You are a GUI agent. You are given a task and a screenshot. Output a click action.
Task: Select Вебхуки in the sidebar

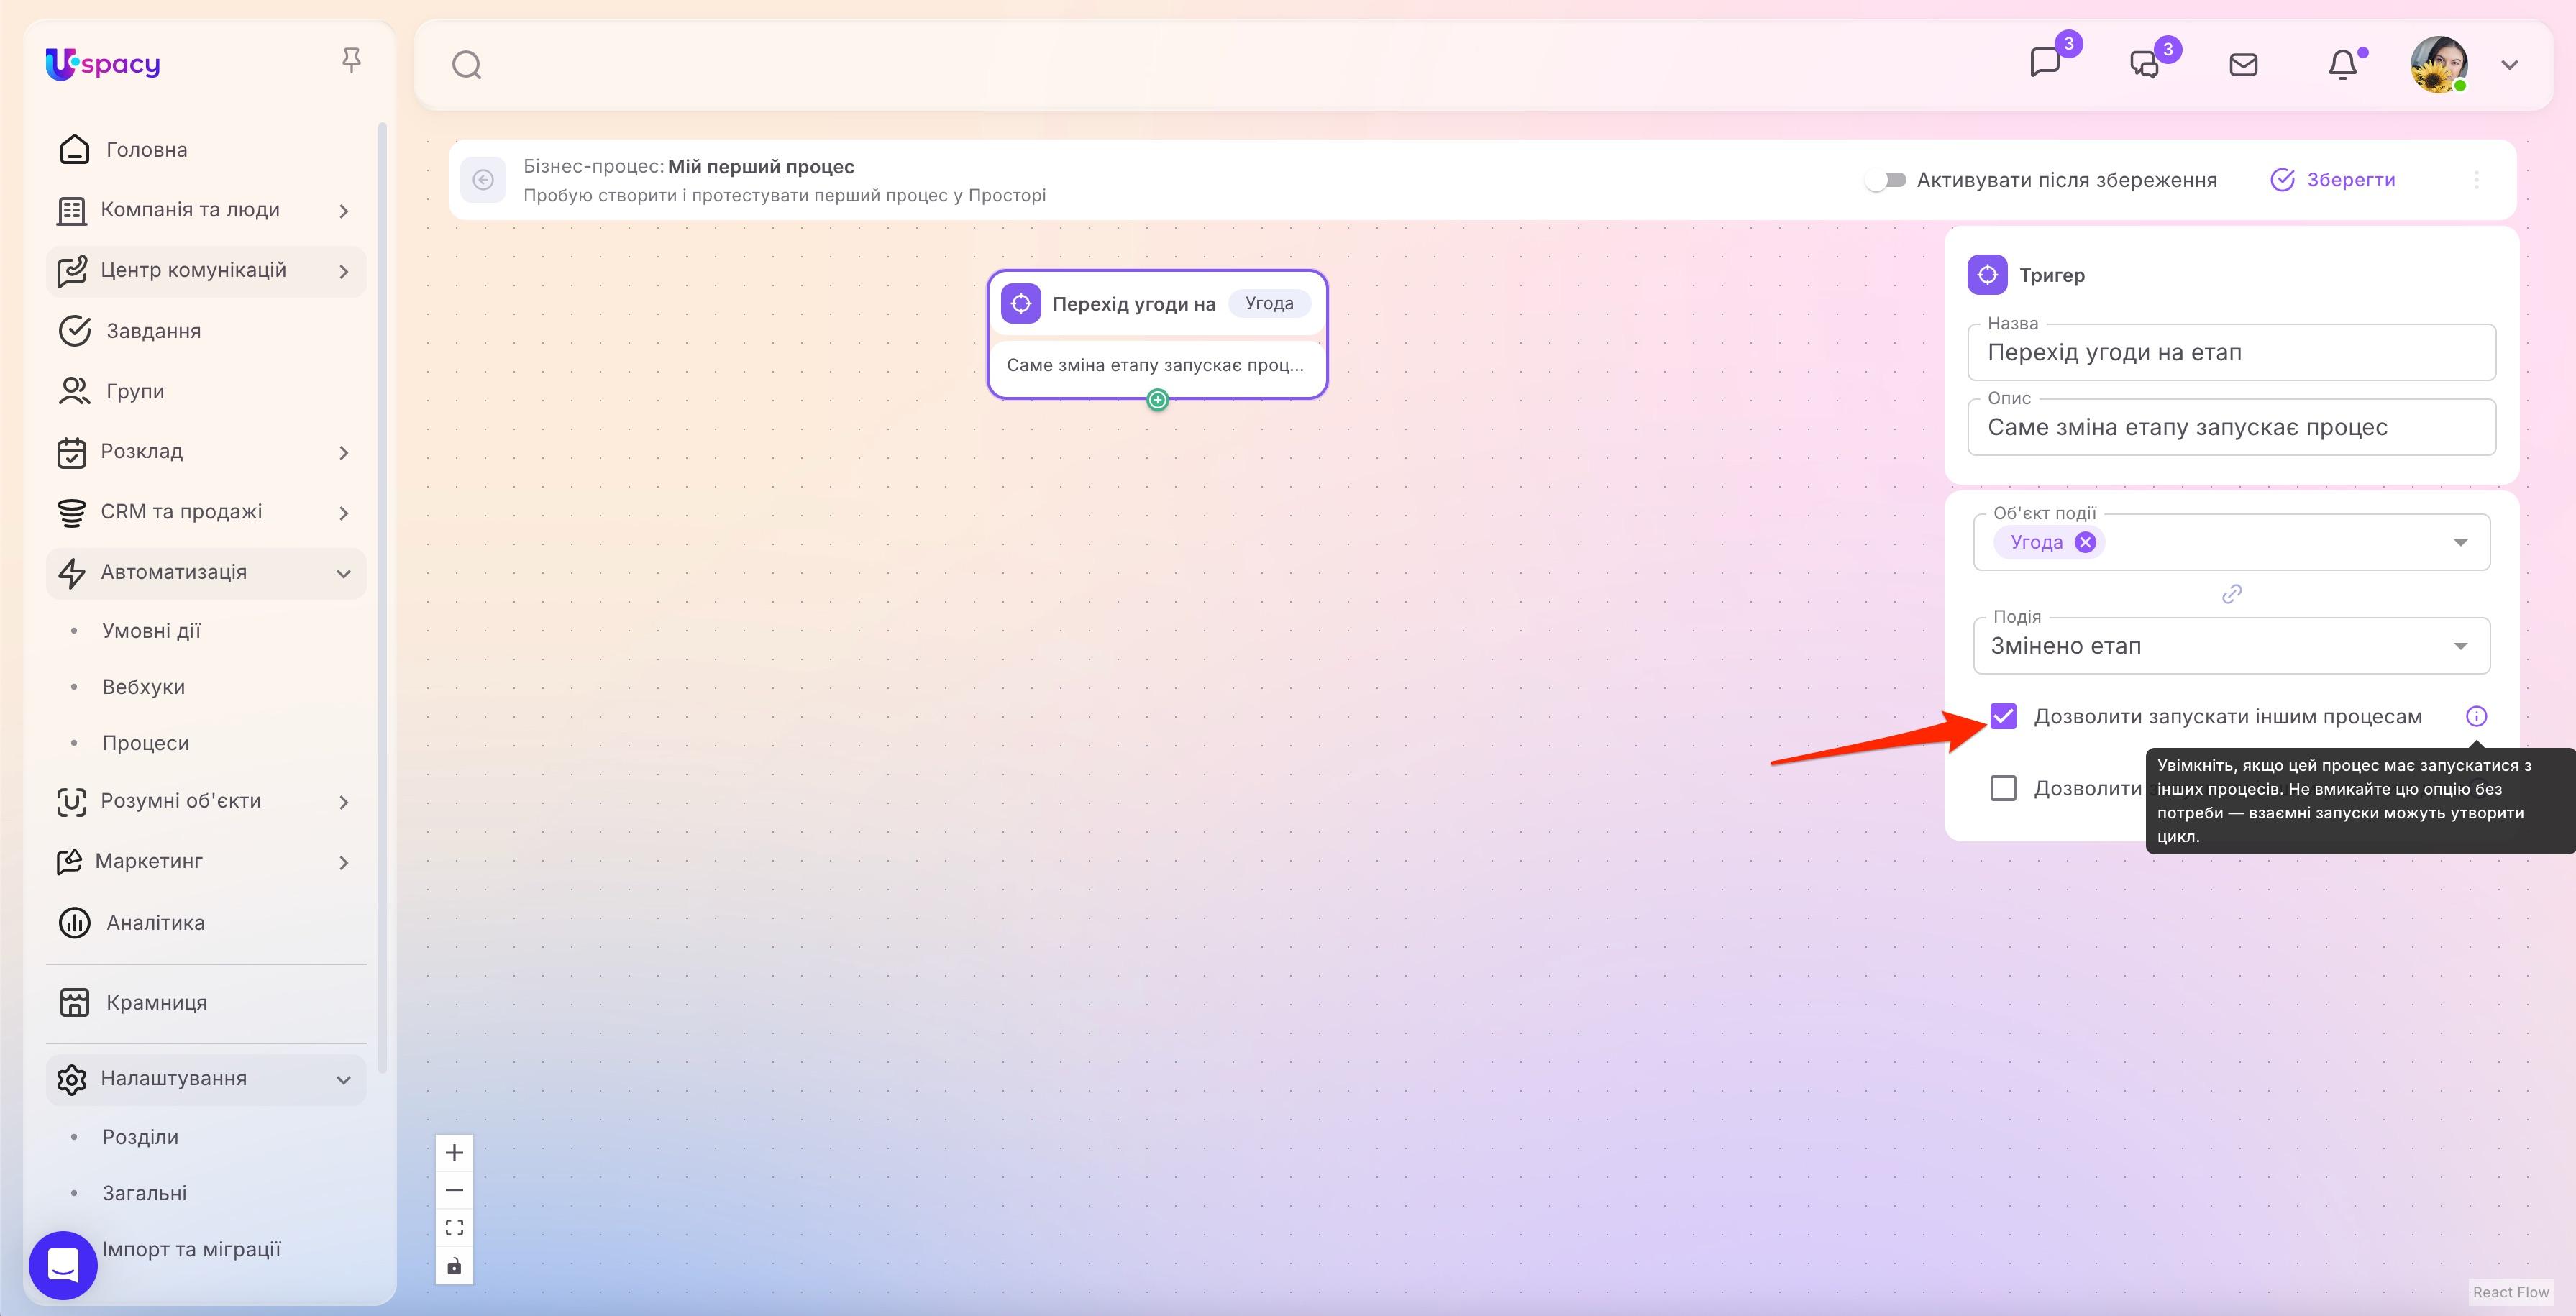tap(143, 686)
